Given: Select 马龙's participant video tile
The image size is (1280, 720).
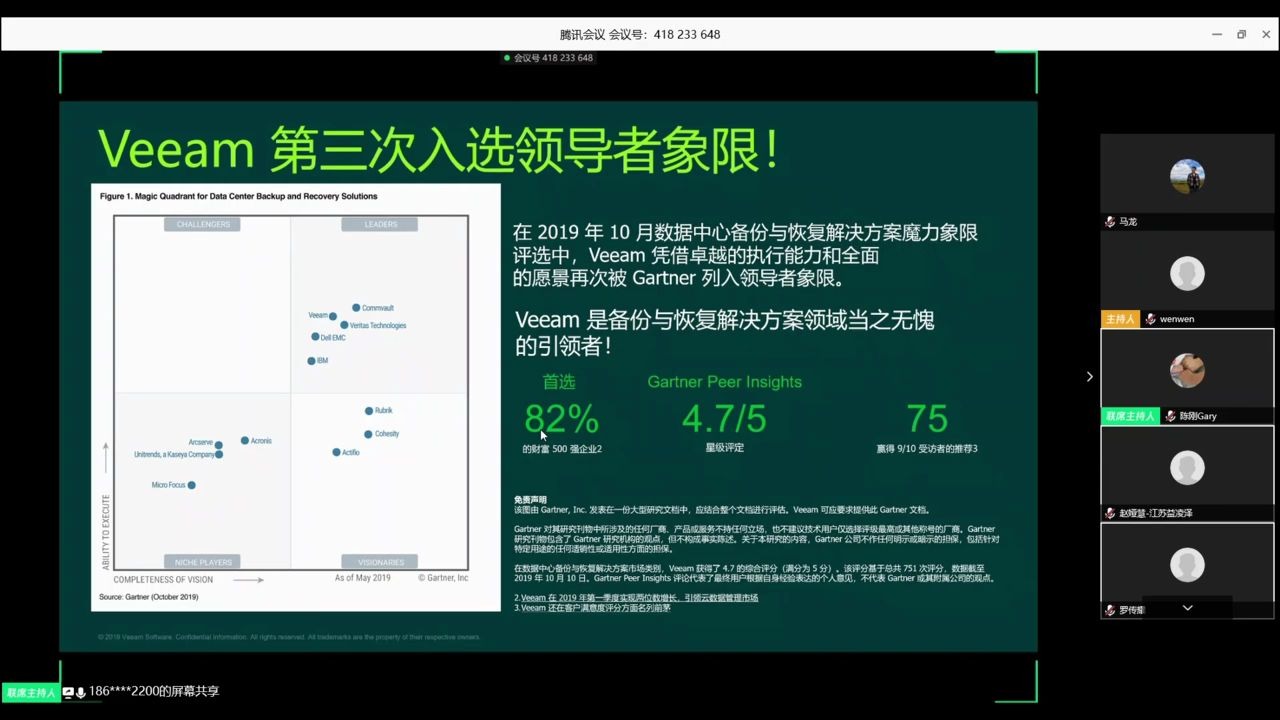Looking at the screenshot, I should click(x=1187, y=182).
